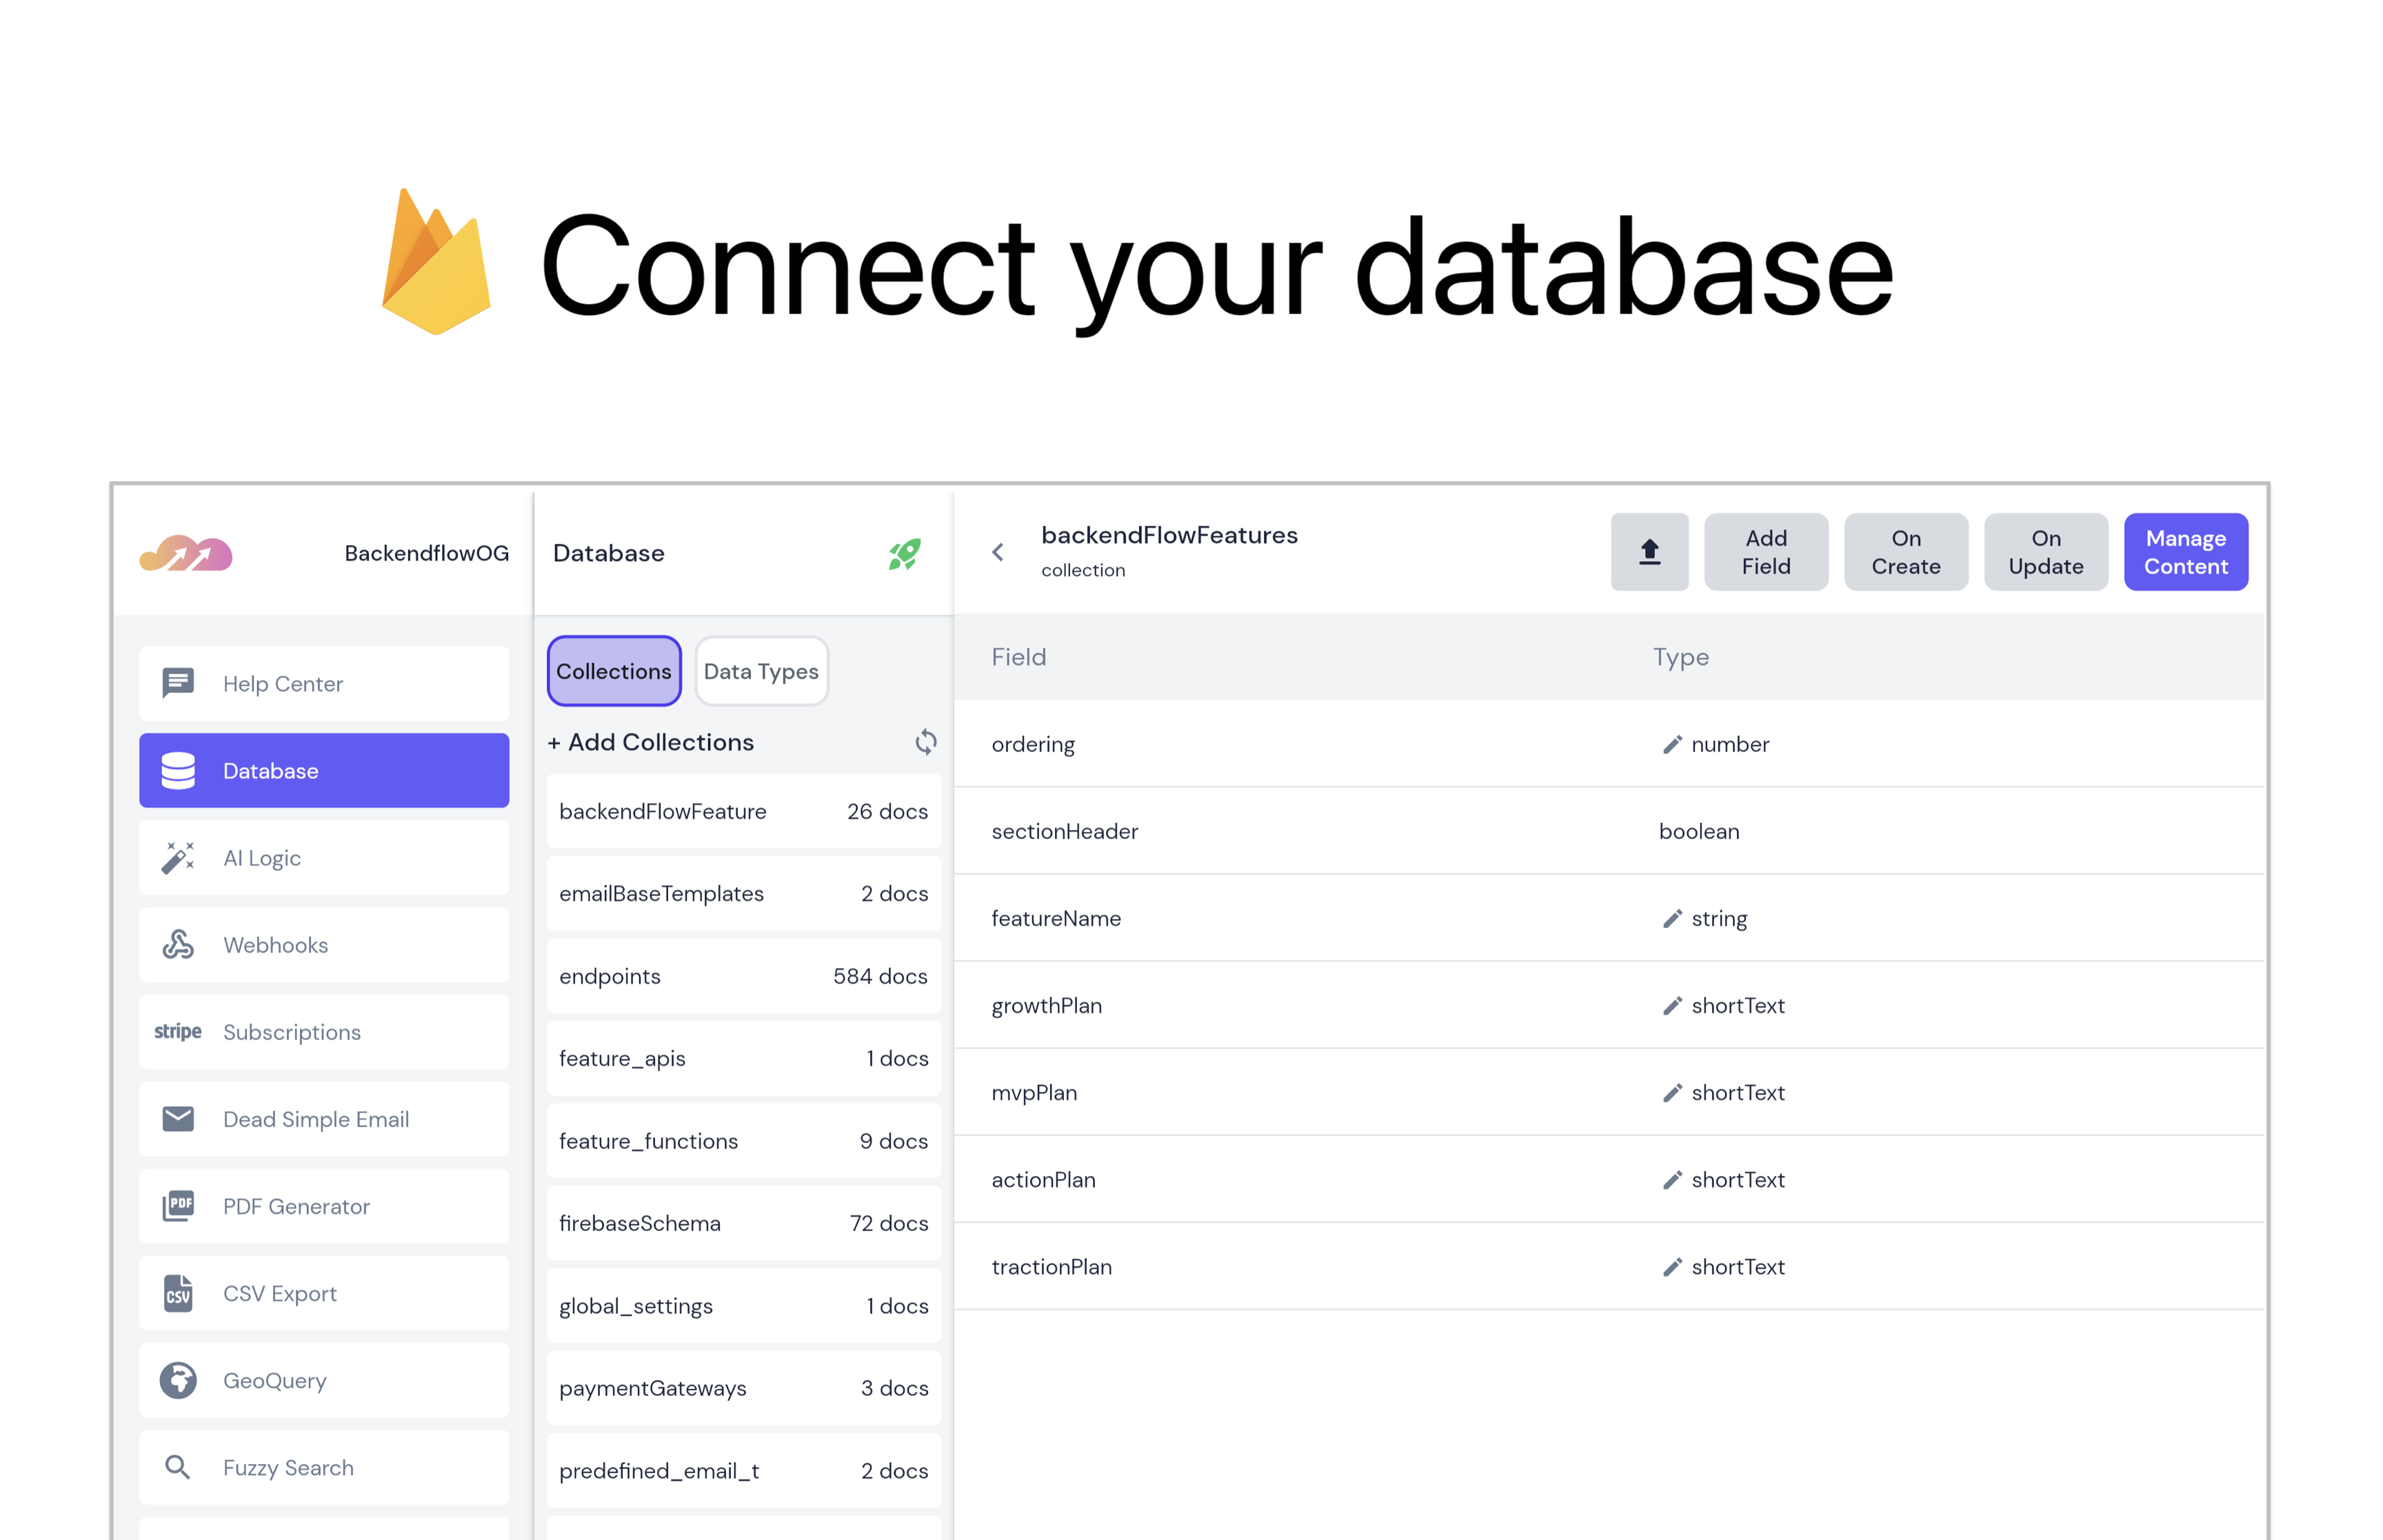Edit the growthPlan type pencil icon
The width and height of the screenshot is (2383, 1540).
[x=1672, y=1005]
